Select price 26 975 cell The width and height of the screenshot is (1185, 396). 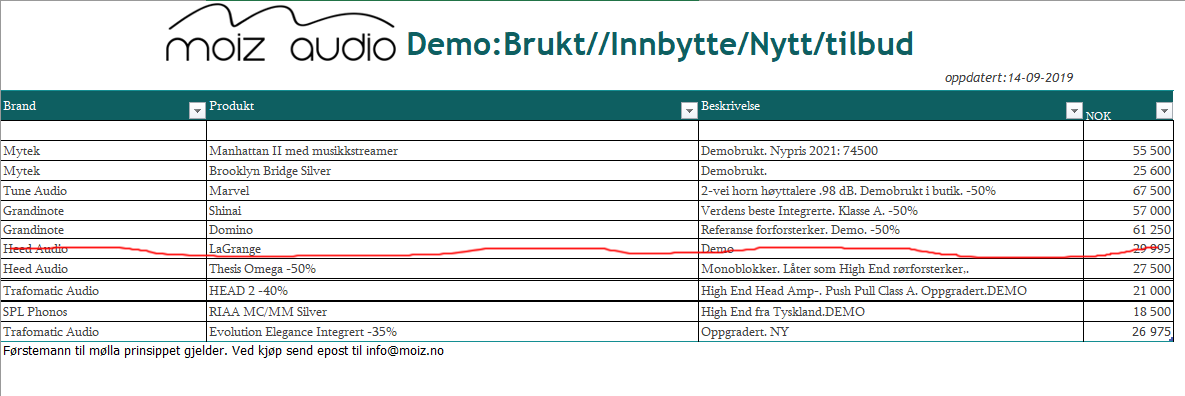tap(1128, 332)
